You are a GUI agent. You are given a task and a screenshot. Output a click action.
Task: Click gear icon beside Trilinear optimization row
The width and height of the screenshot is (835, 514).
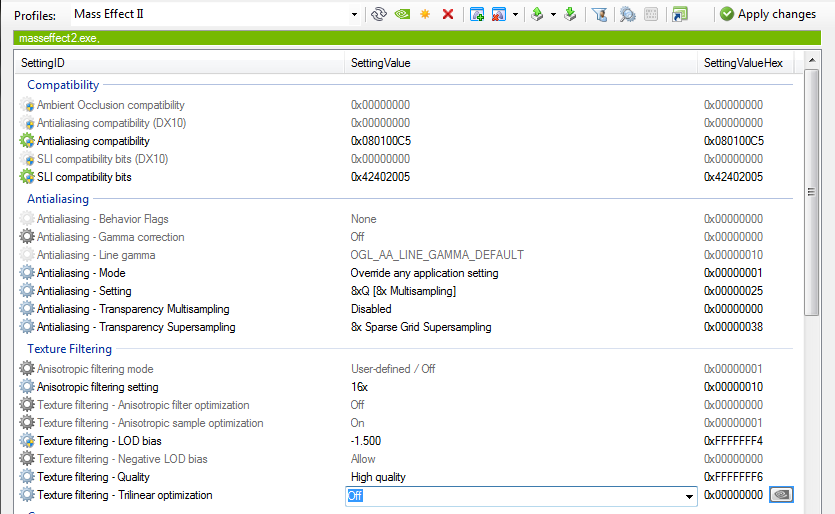[27, 495]
